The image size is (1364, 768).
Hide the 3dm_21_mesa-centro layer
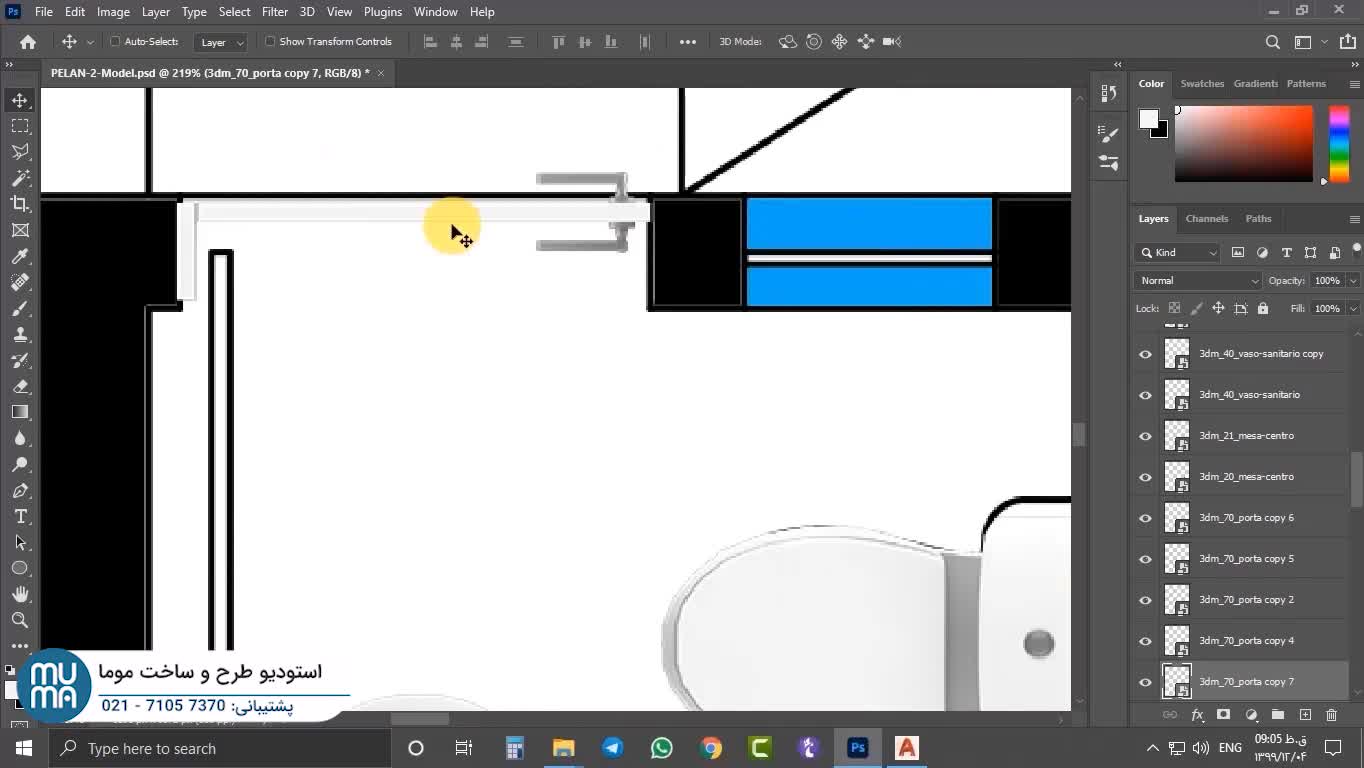tap(1145, 436)
